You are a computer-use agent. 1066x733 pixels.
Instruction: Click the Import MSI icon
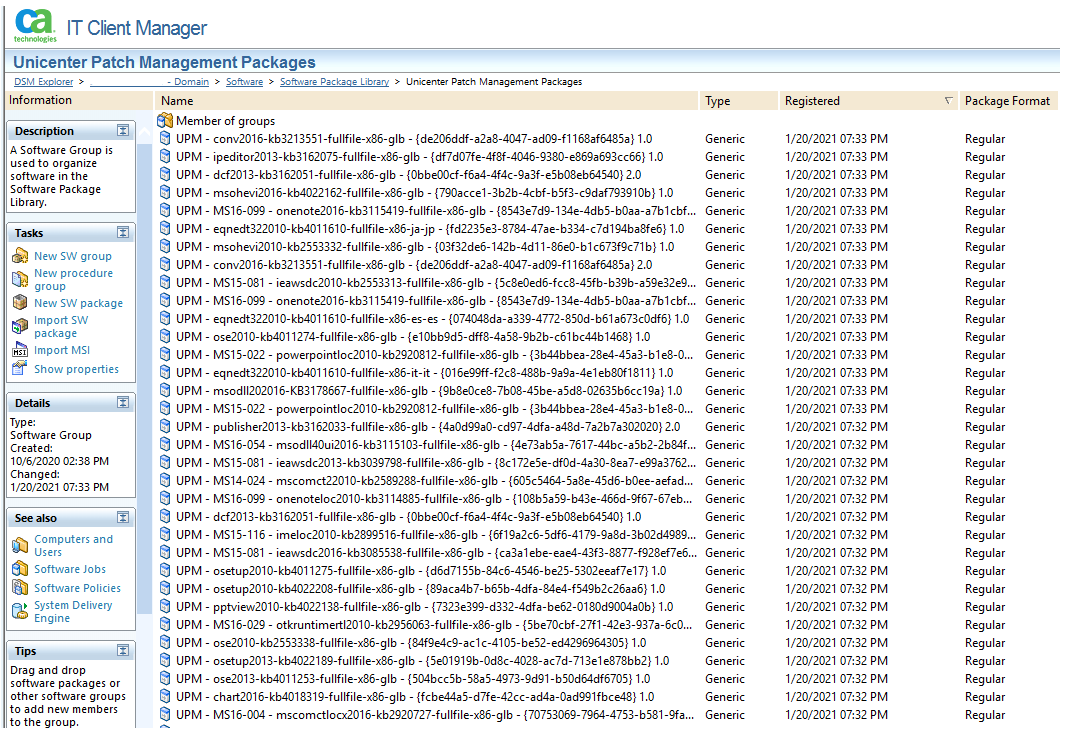click(20, 350)
